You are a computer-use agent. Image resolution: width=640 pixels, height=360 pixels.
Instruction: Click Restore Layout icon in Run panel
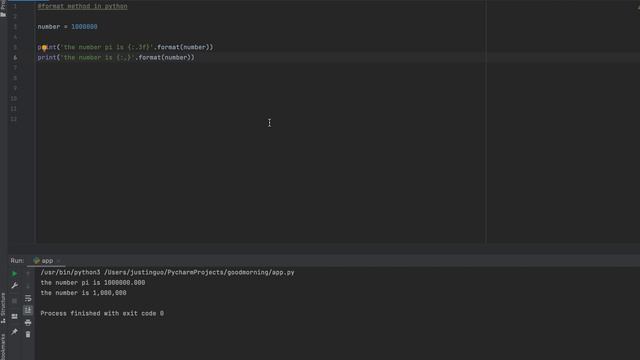14,316
